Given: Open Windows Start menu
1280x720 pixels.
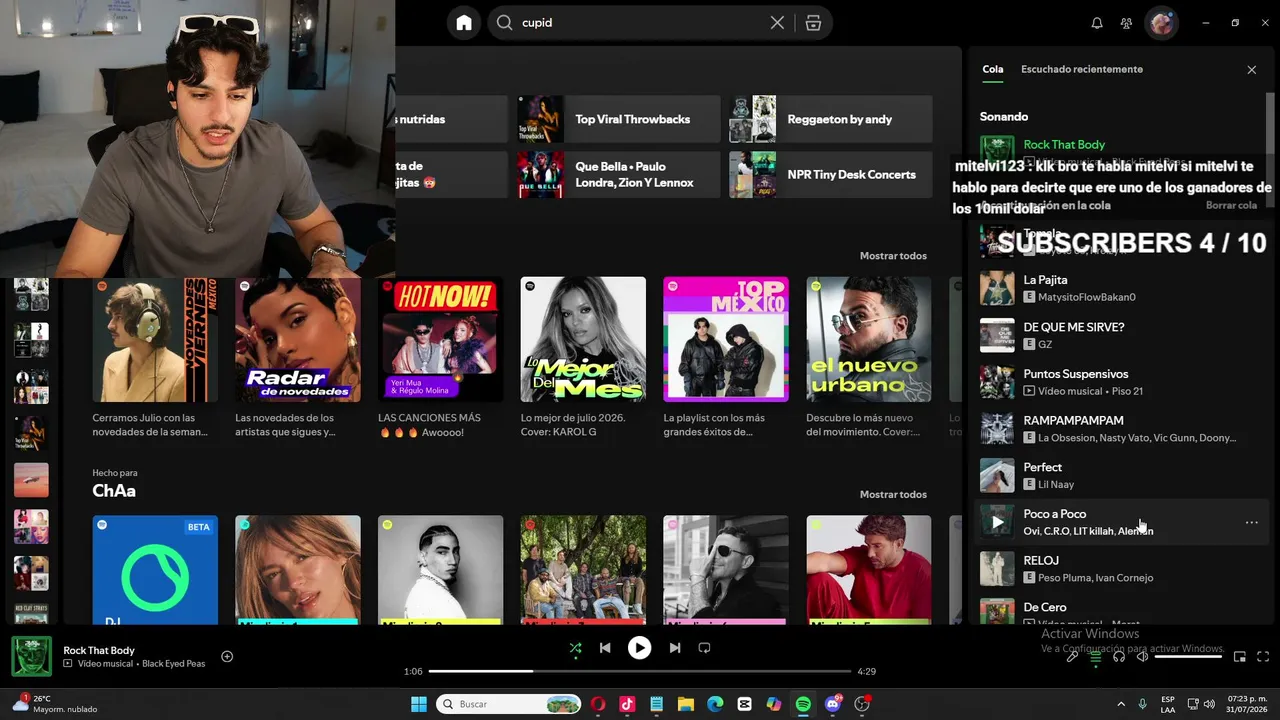Looking at the screenshot, I should [x=419, y=704].
